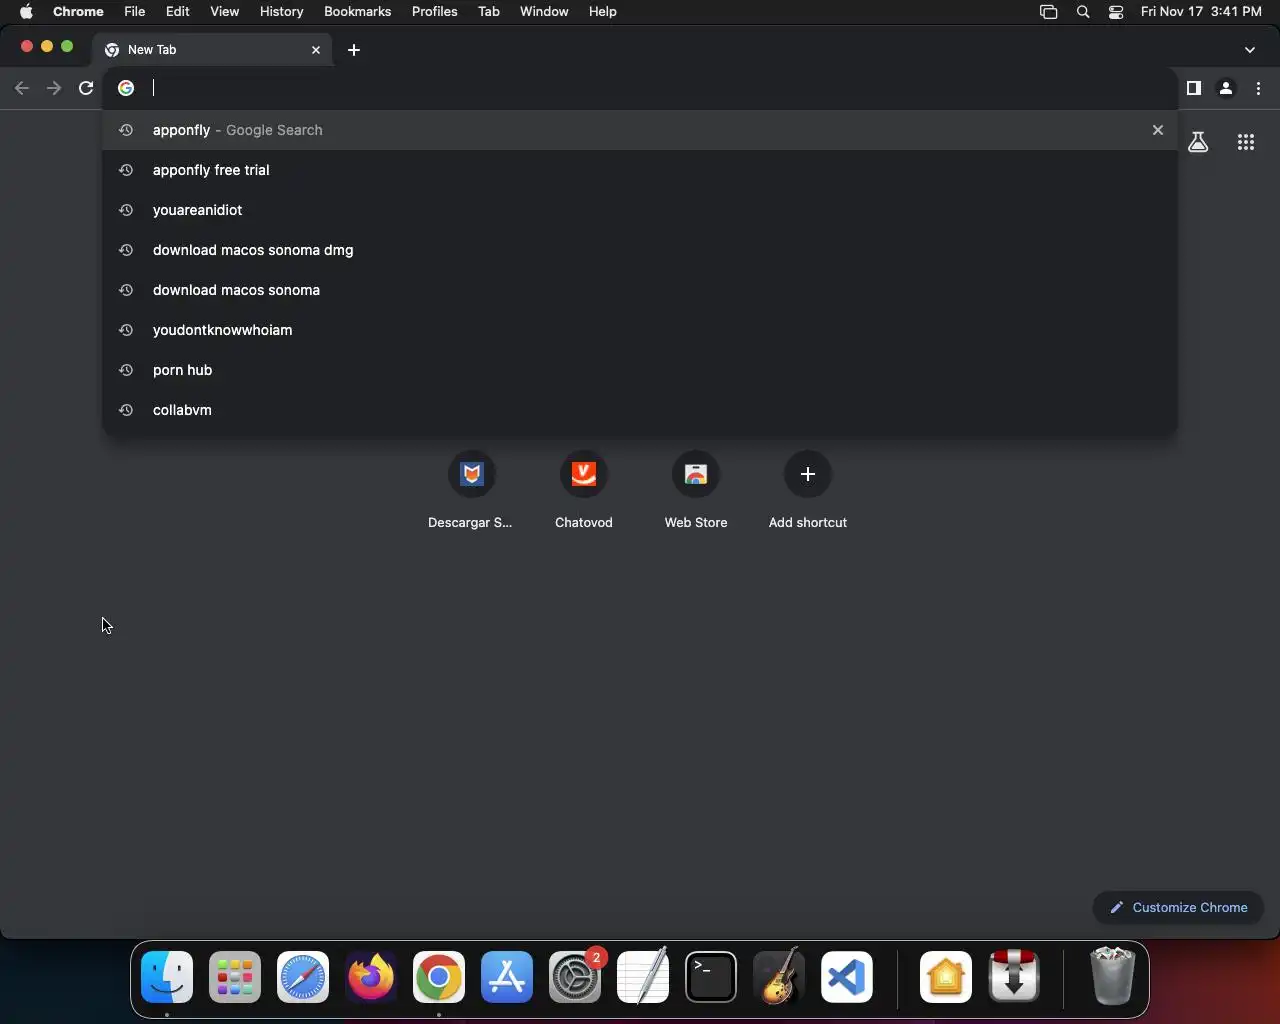Open the Web Store shortcut
Image resolution: width=1280 pixels, height=1024 pixels.
coord(696,490)
